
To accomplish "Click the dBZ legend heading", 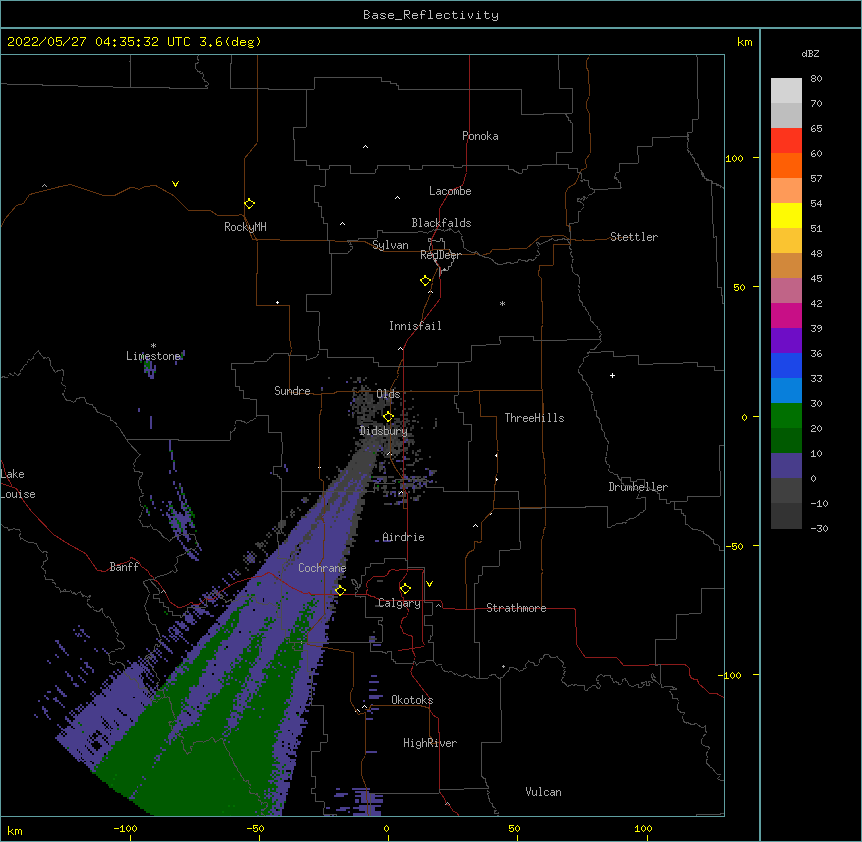I will [x=810, y=53].
